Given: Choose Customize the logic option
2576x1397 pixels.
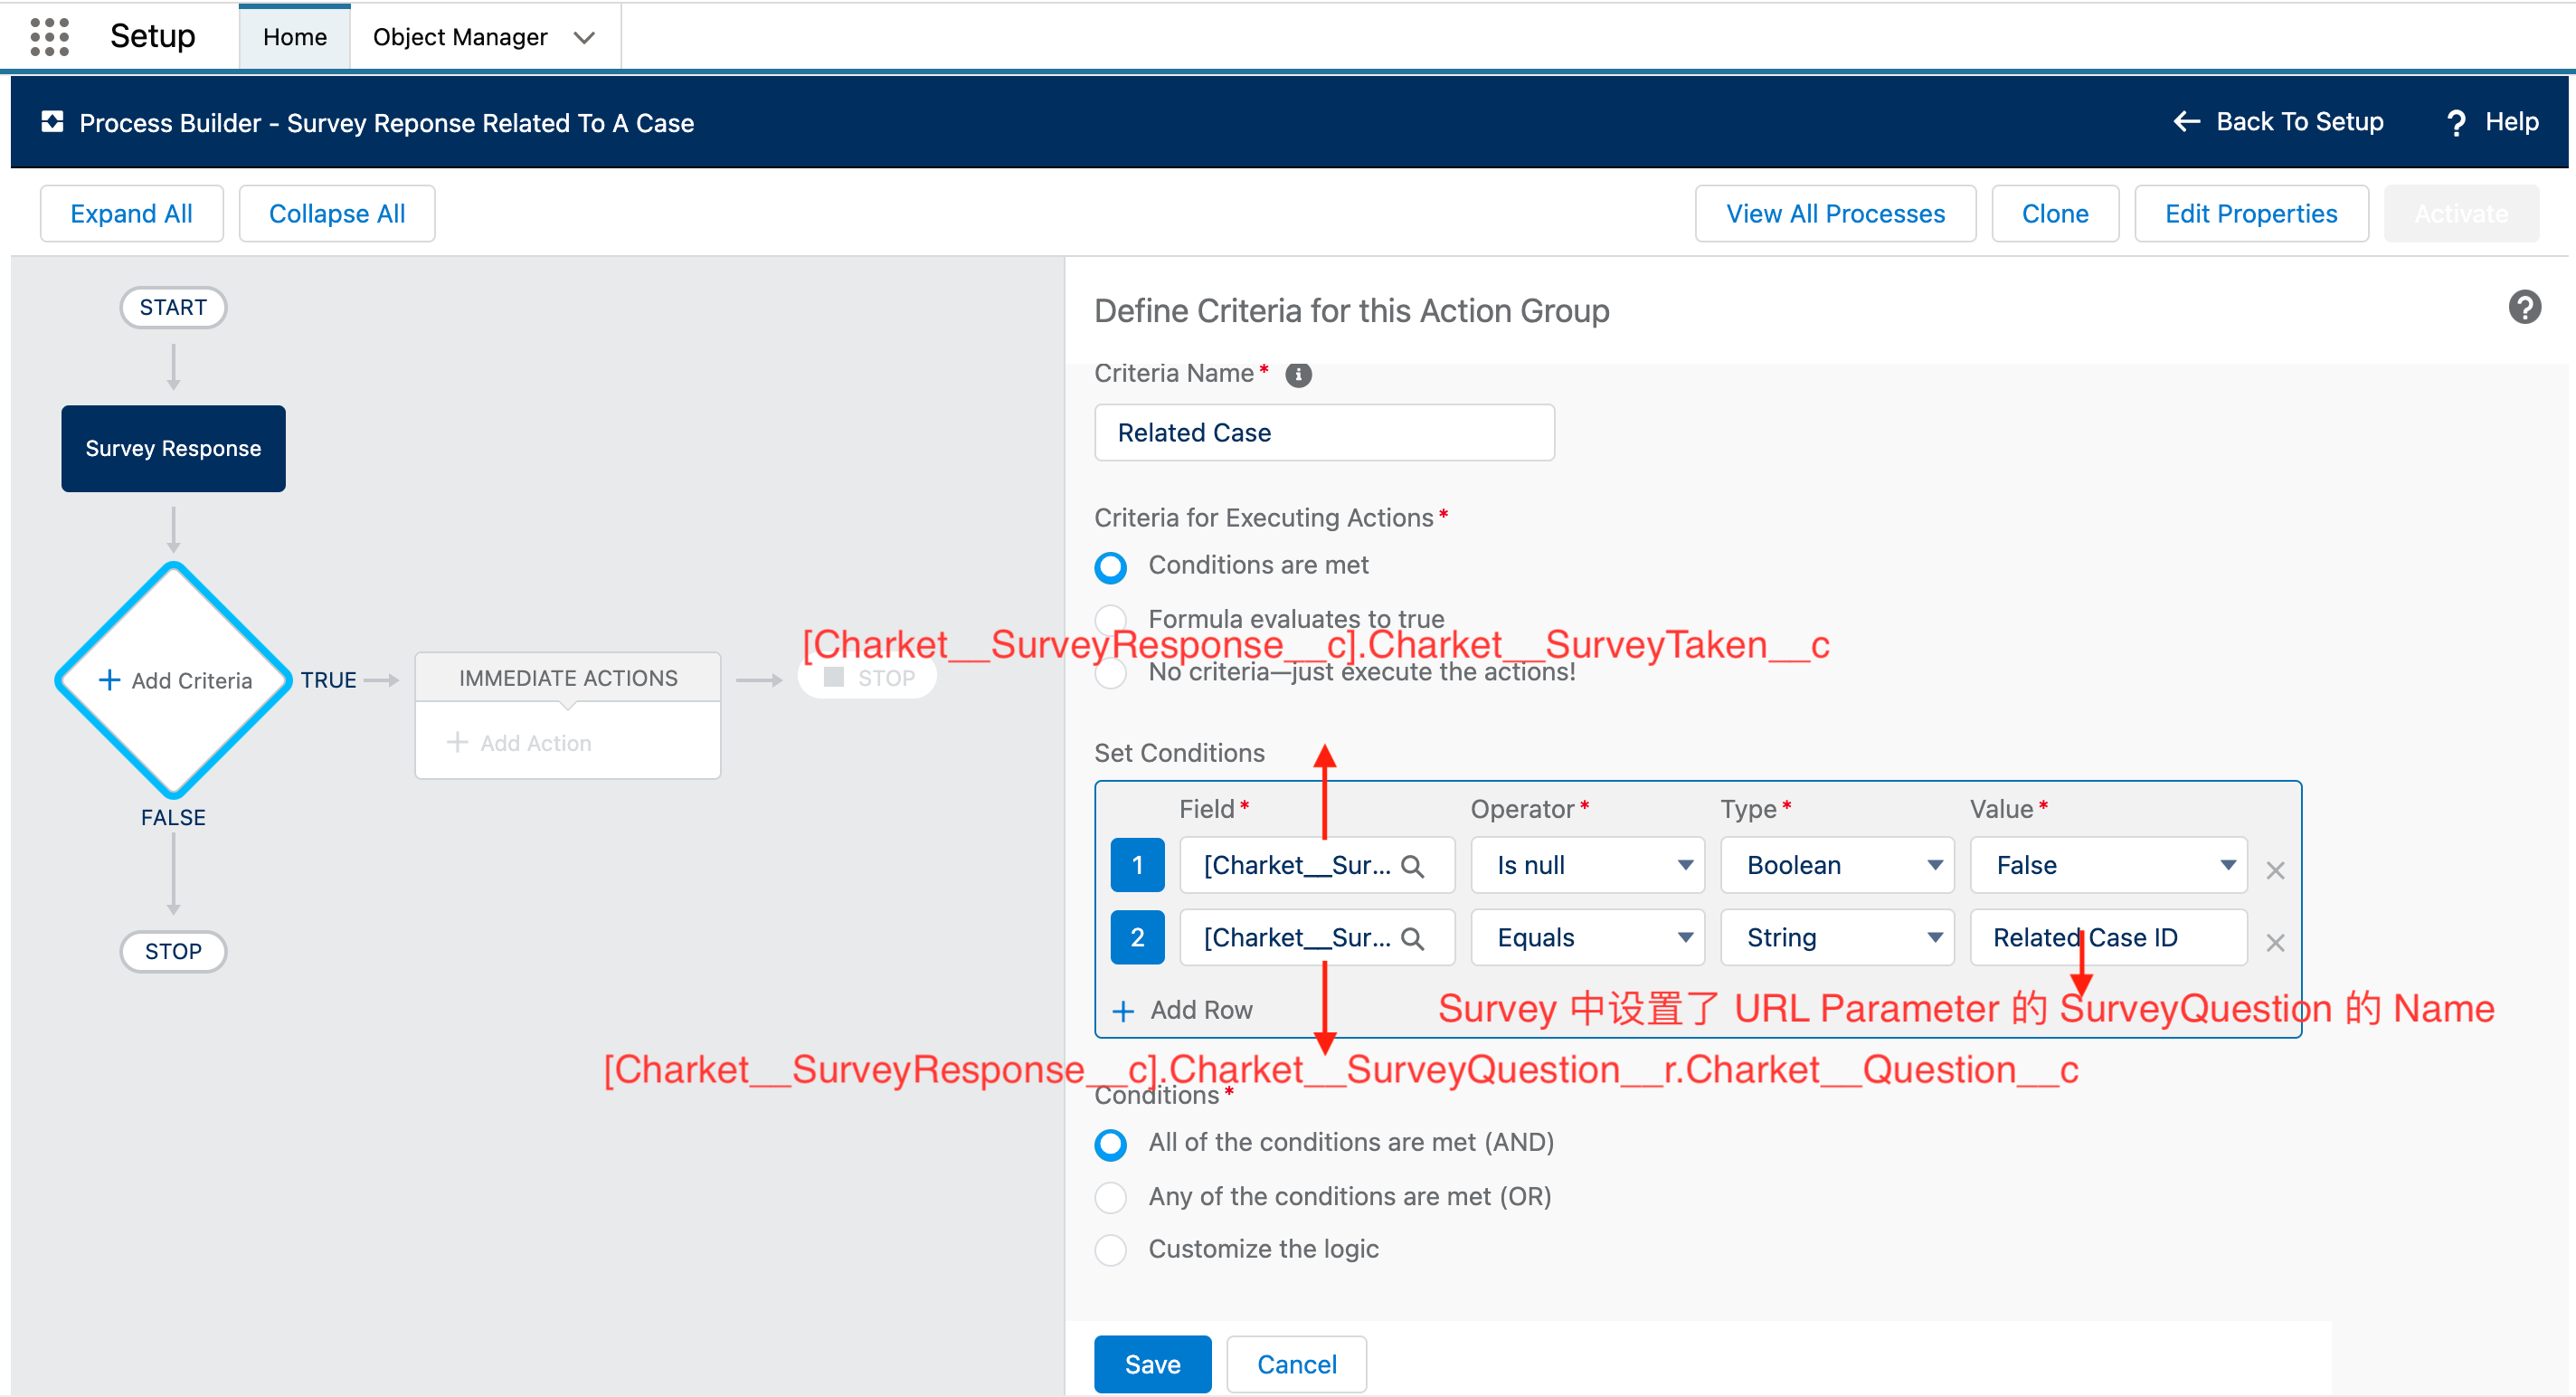Looking at the screenshot, I should pyautogui.click(x=1111, y=1250).
